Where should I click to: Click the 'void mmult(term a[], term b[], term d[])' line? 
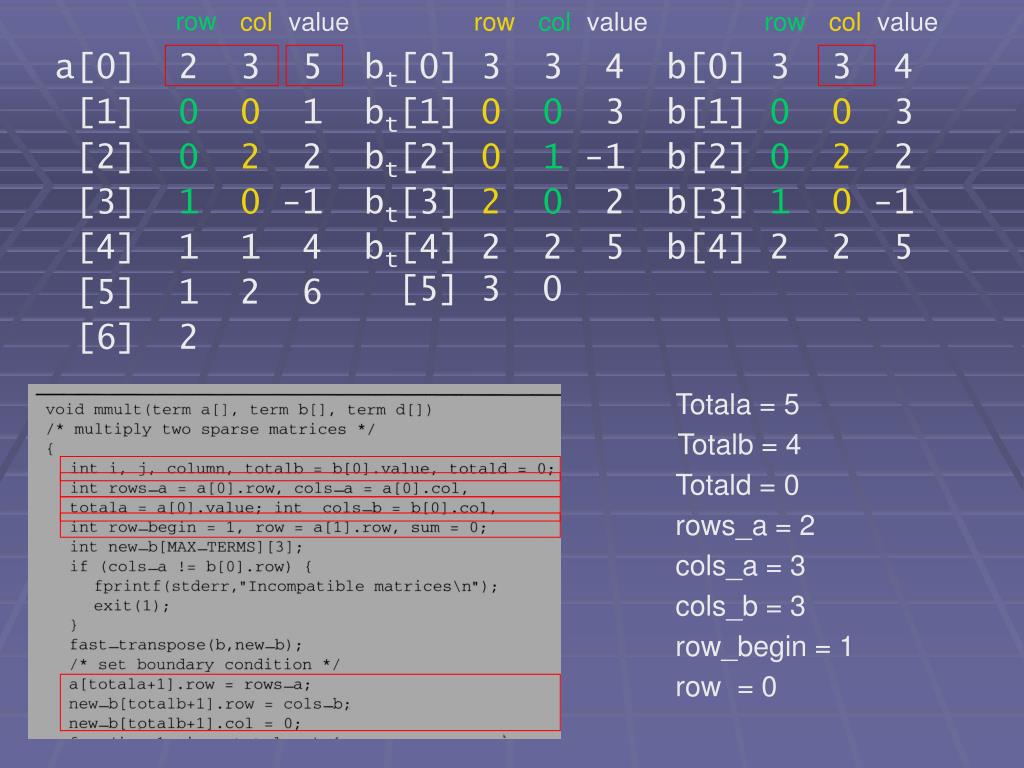[239, 410]
